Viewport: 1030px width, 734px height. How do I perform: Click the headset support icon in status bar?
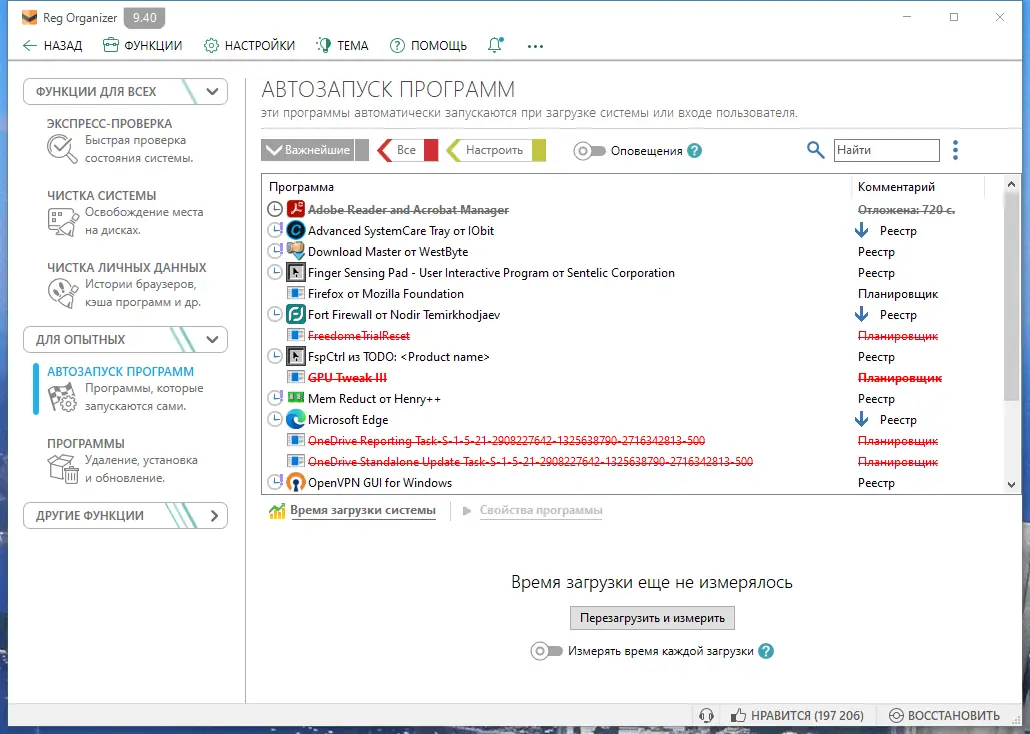click(706, 716)
